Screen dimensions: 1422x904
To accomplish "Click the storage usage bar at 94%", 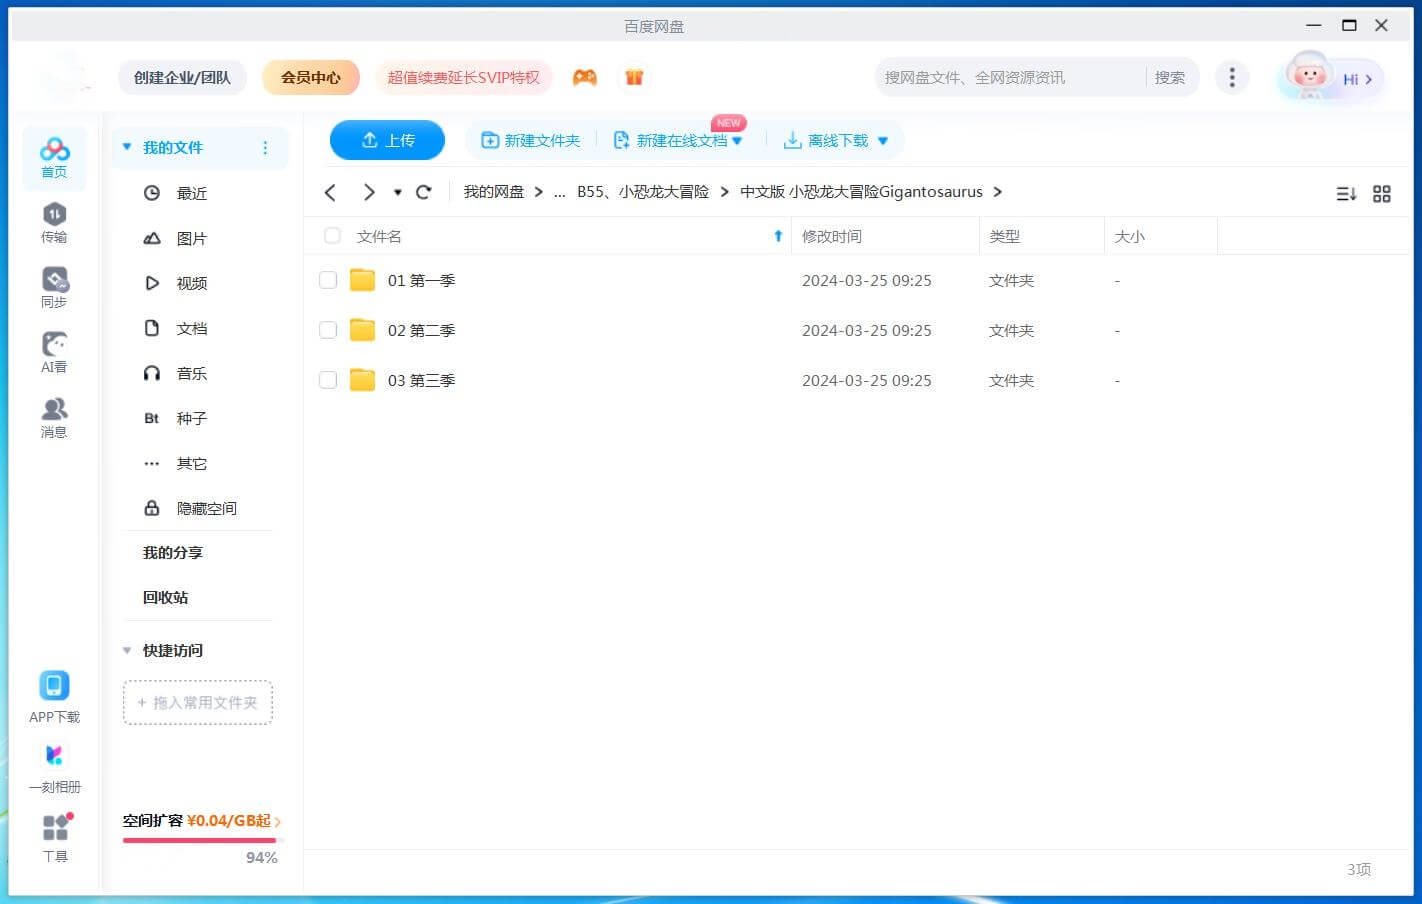I will click(x=200, y=840).
